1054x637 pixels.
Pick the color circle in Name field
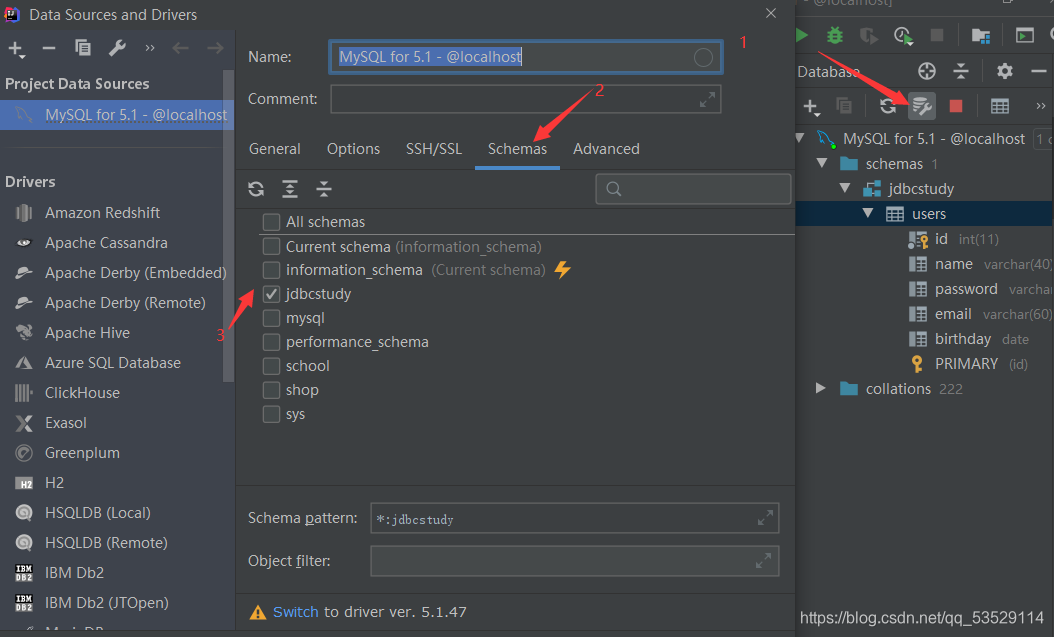(703, 57)
